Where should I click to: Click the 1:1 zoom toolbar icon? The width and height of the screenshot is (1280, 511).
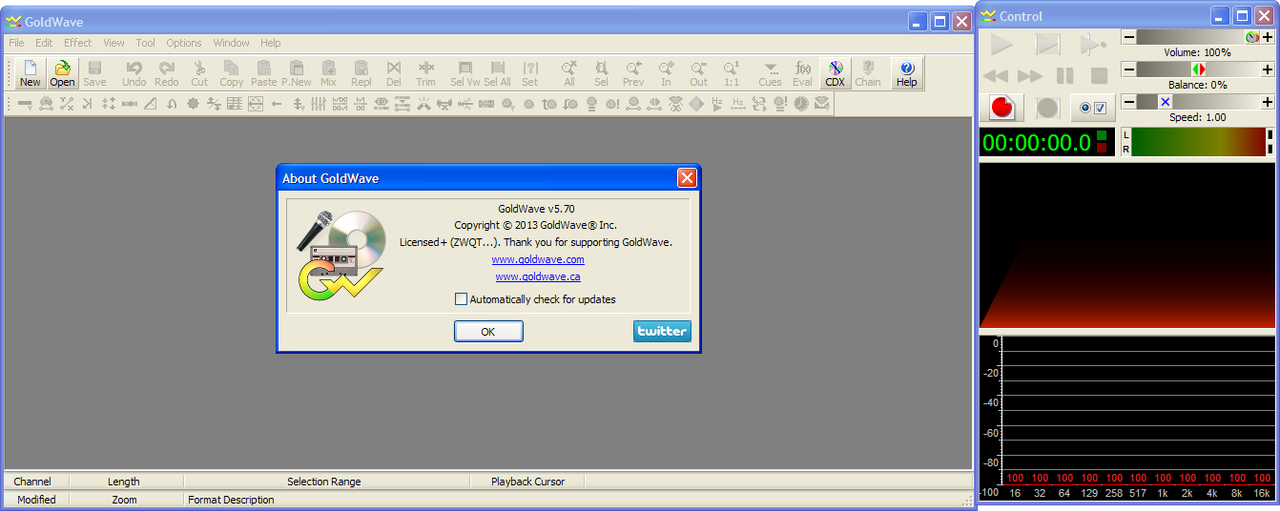(731, 73)
